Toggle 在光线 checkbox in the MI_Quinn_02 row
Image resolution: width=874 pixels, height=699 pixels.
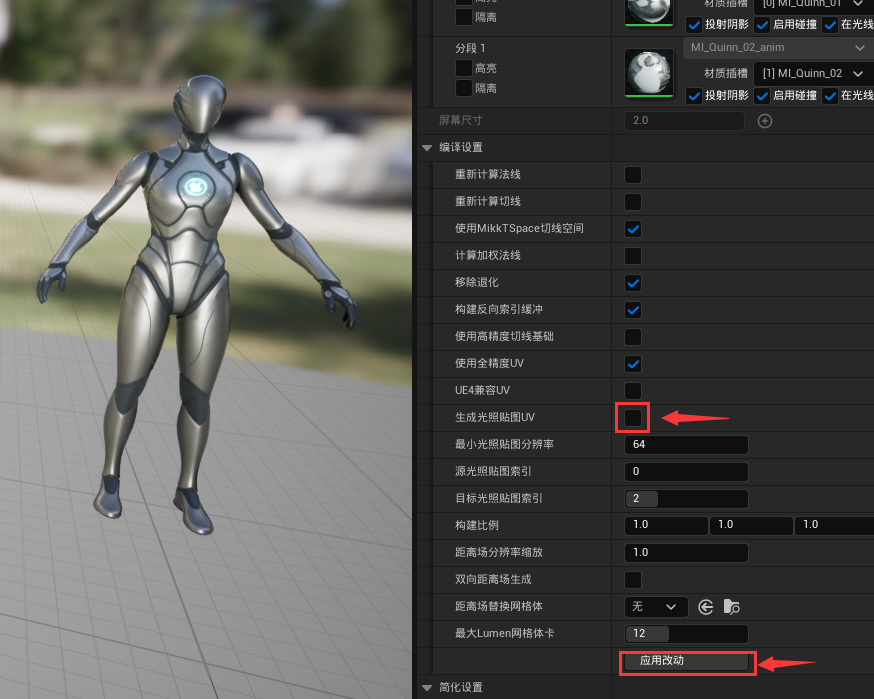tap(830, 96)
